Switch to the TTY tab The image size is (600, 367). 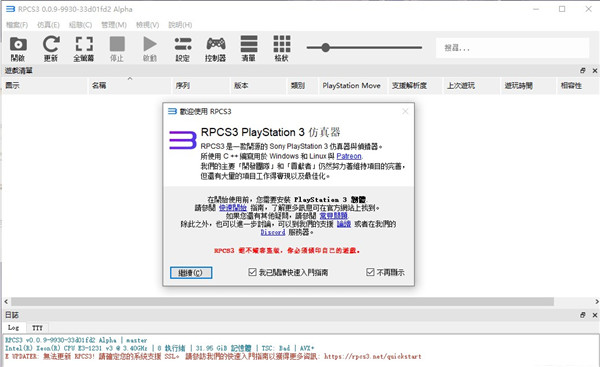pyautogui.click(x=37, y=328)
